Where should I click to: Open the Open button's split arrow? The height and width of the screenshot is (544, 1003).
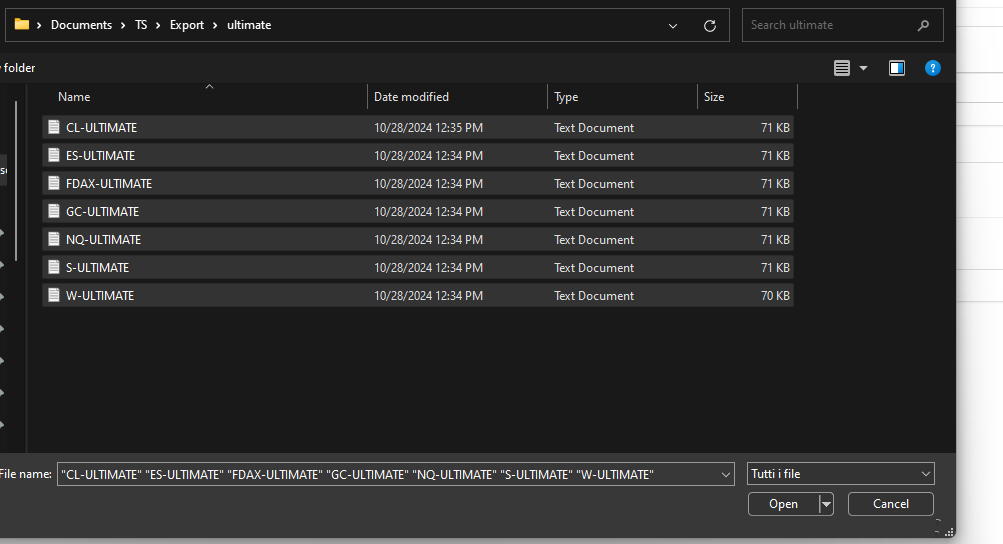click(826, 504)
